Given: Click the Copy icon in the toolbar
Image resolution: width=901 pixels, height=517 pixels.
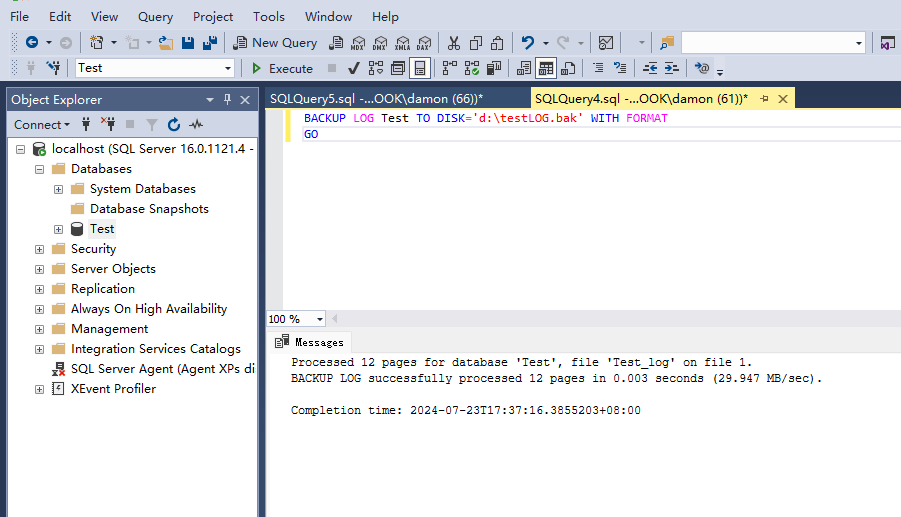Looking at the screenshot, I should 476,43.
